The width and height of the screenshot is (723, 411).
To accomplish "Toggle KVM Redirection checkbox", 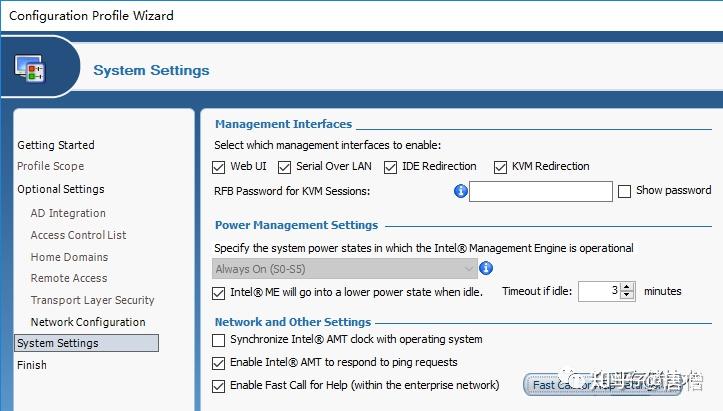I will click(x=501, y=167).
